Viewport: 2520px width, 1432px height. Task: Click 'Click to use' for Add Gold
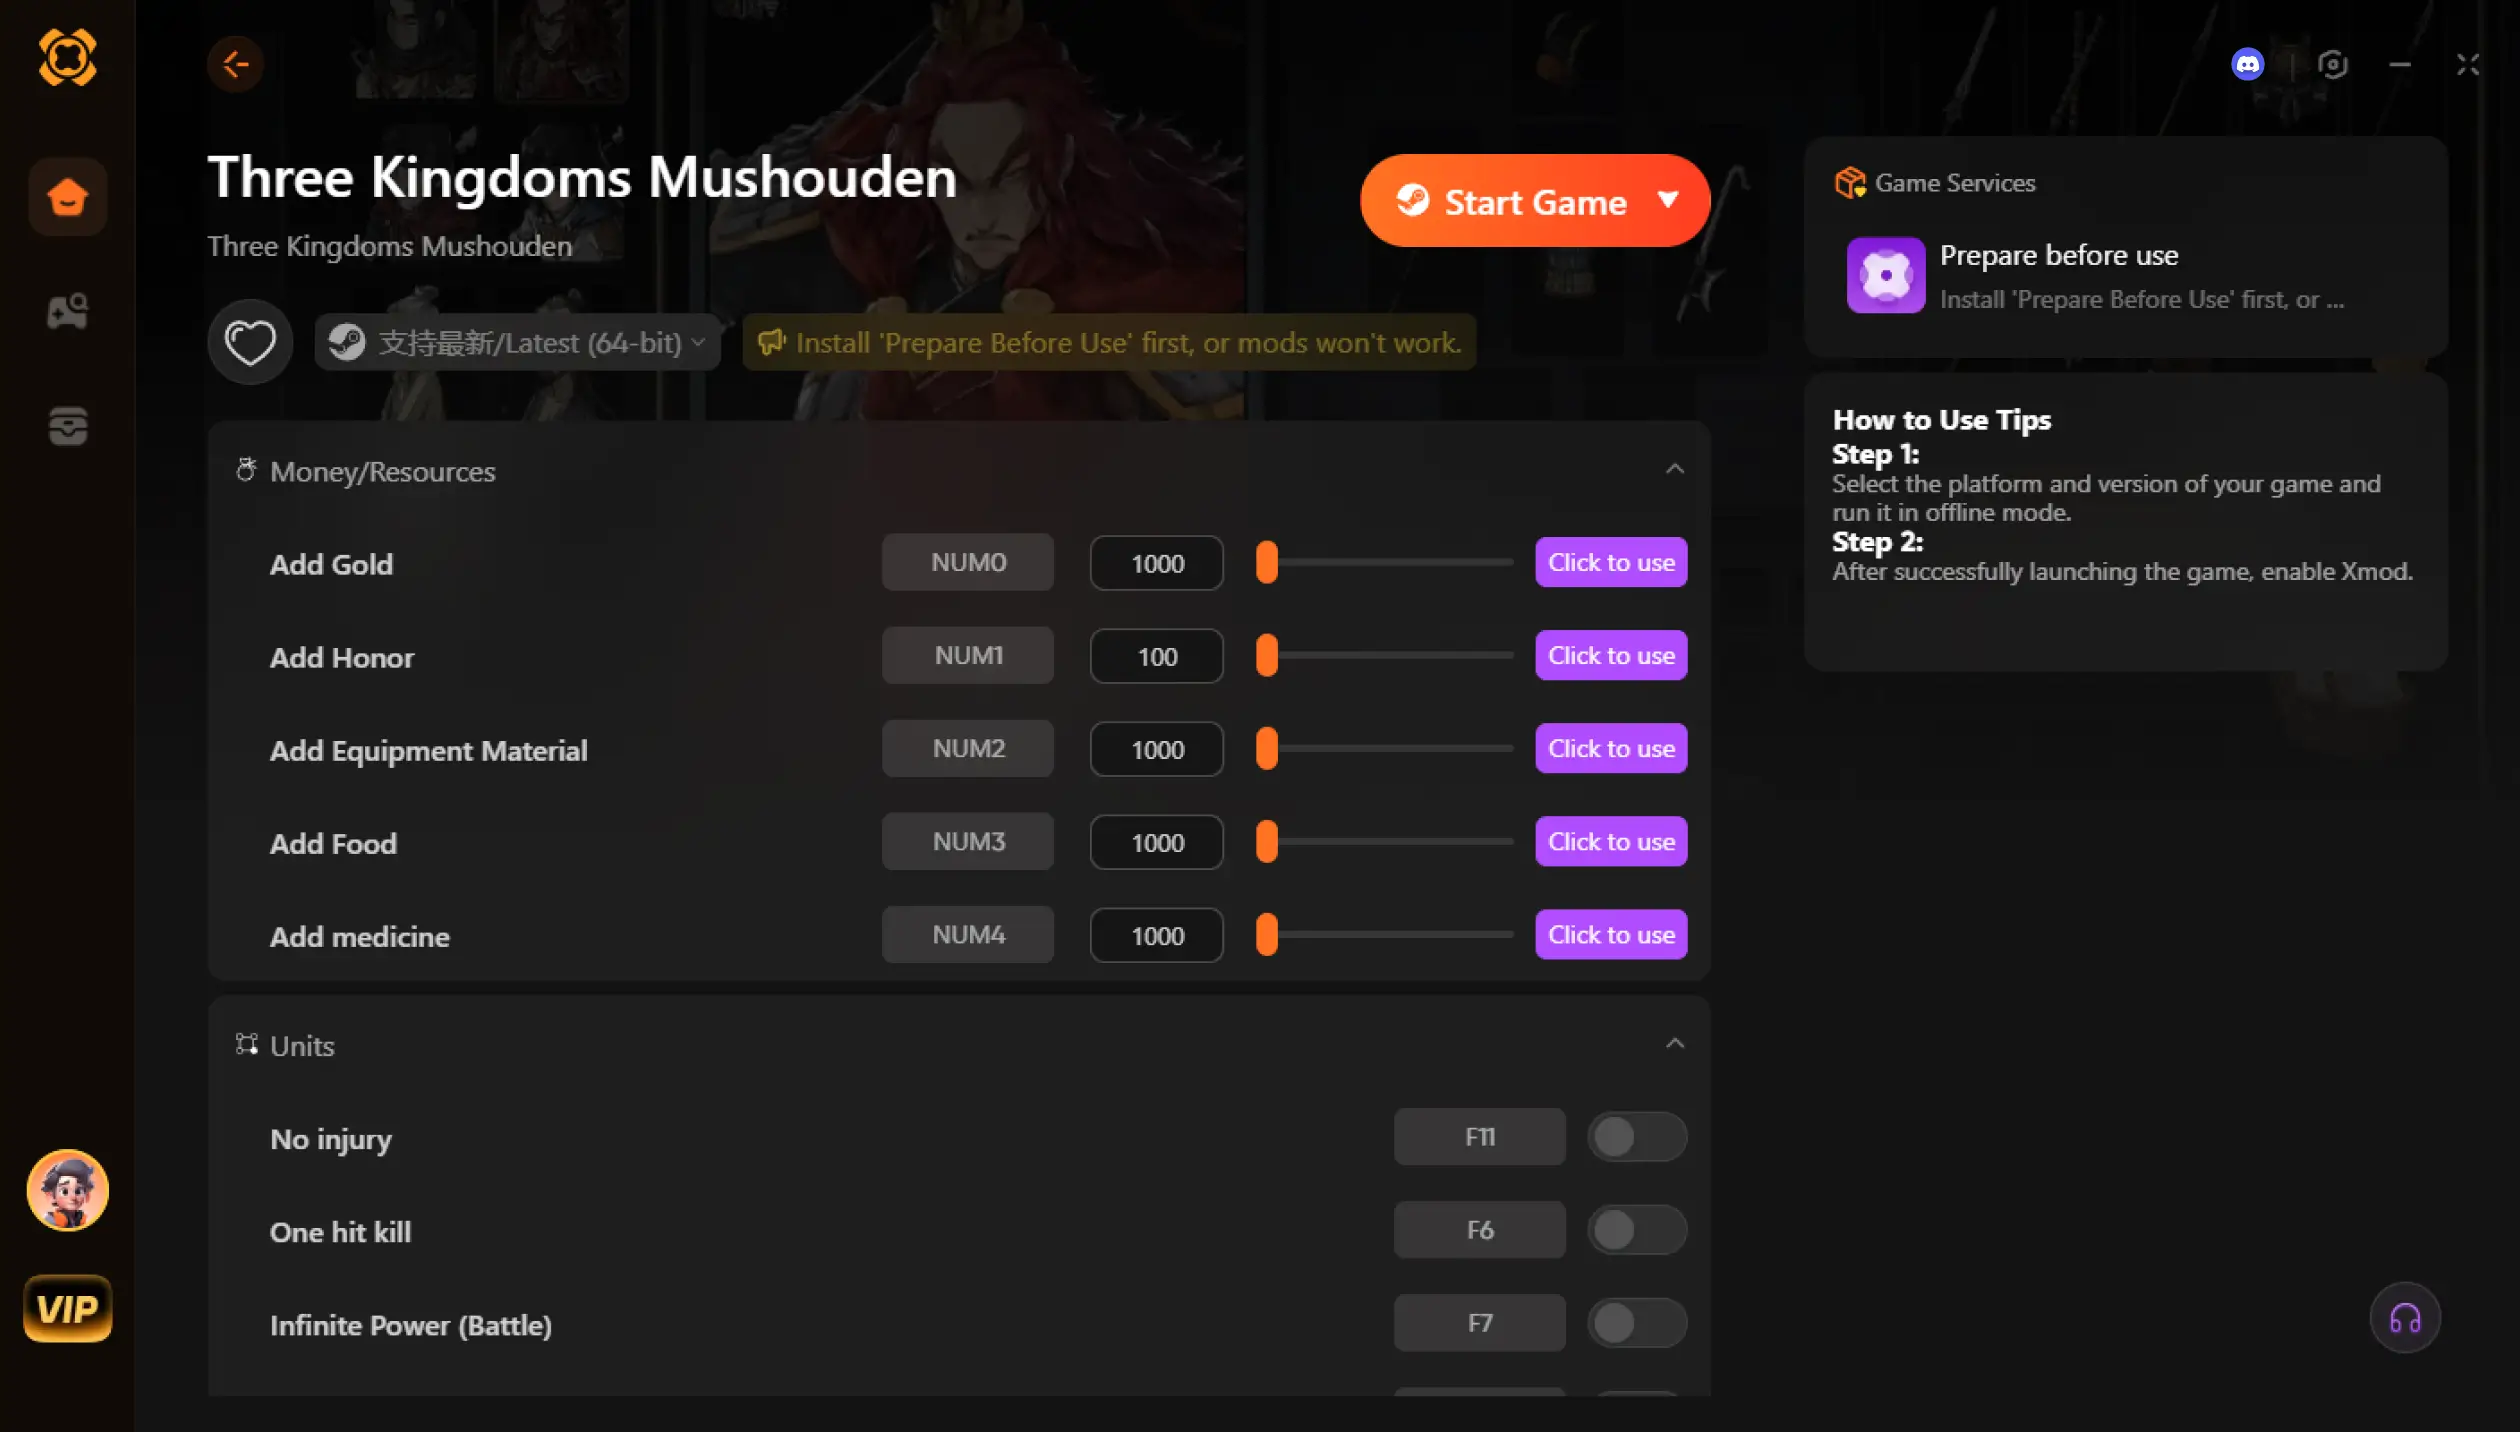1610,562
